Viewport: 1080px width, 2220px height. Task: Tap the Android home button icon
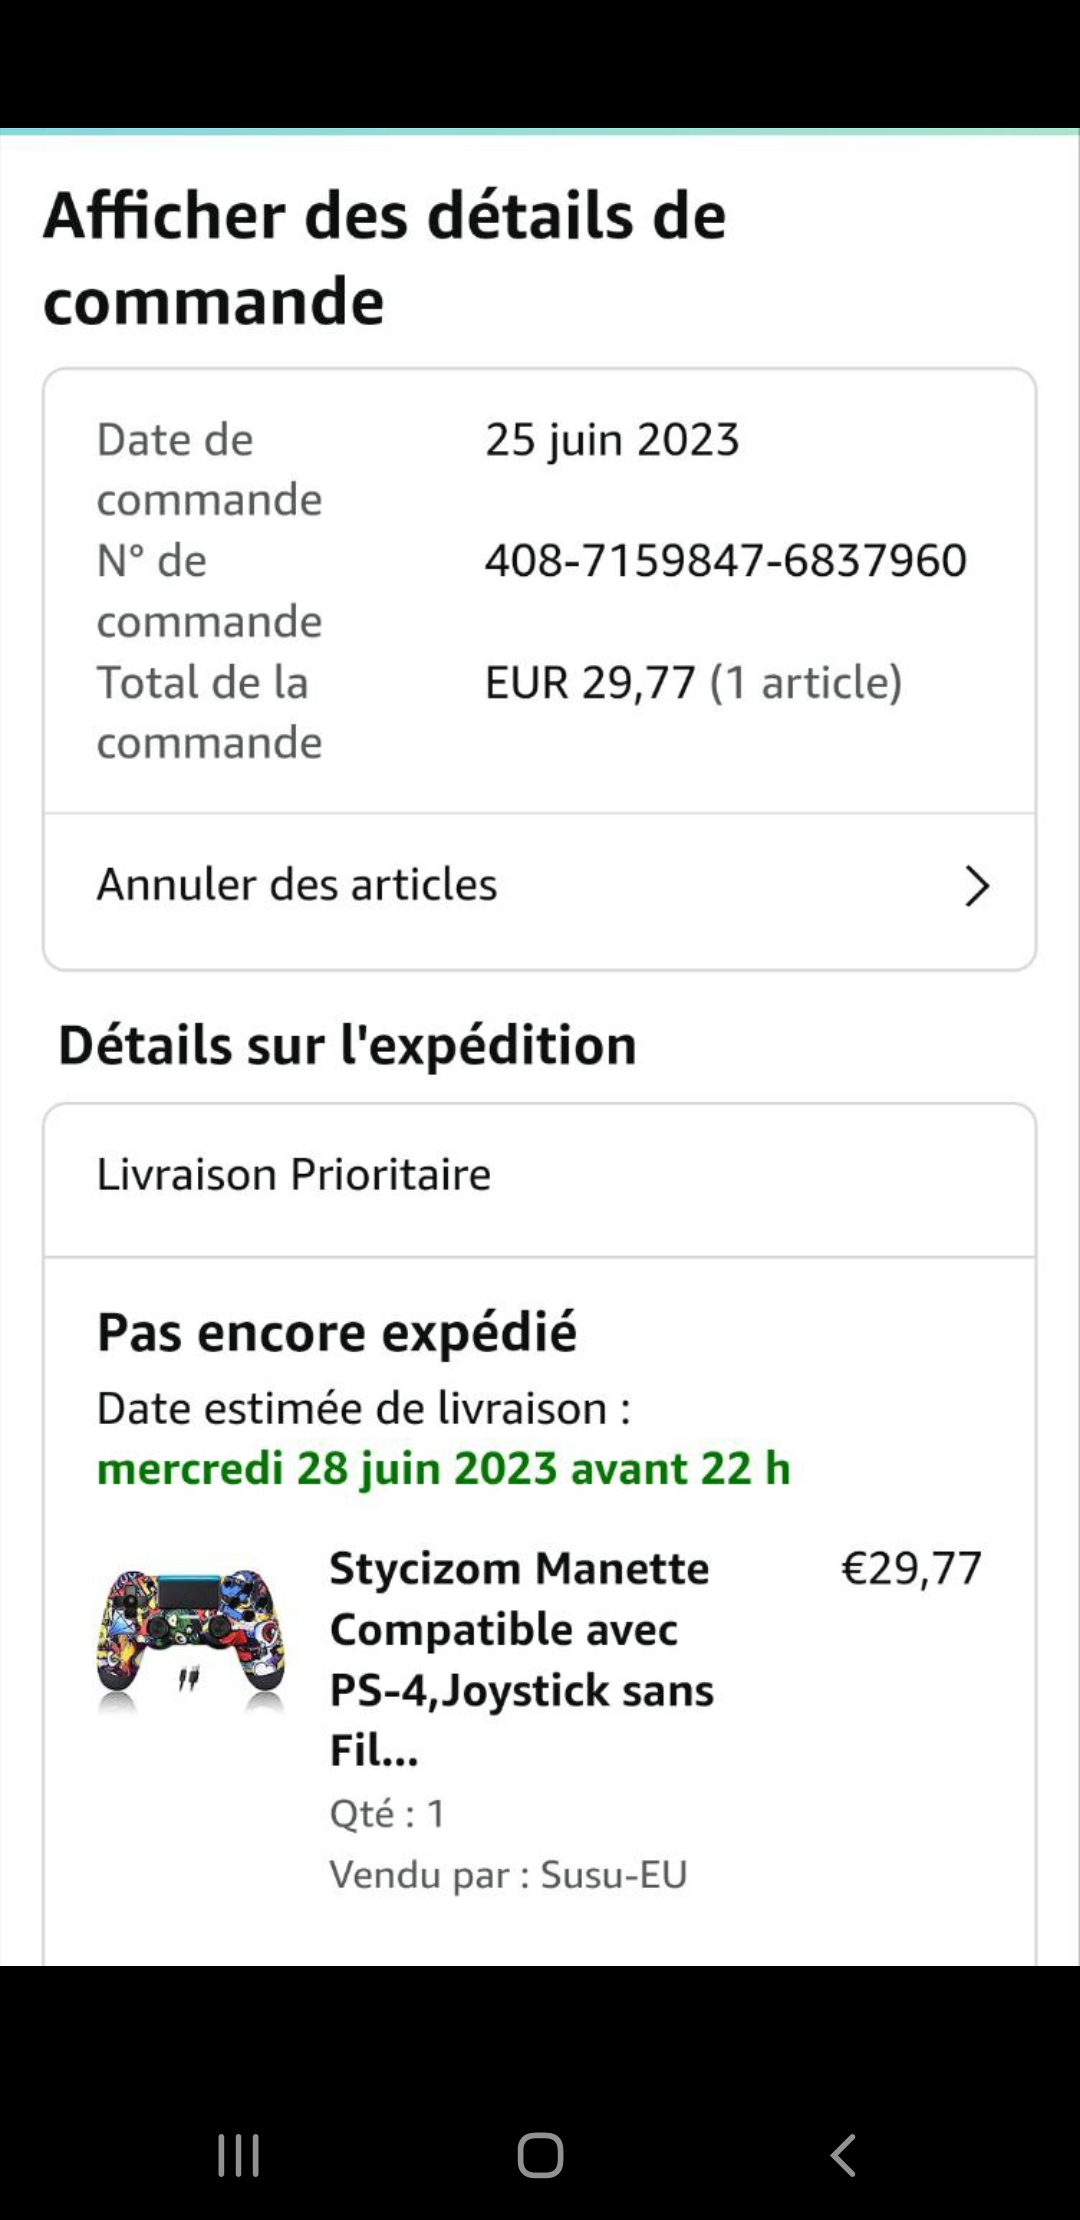pos(540,2155)
